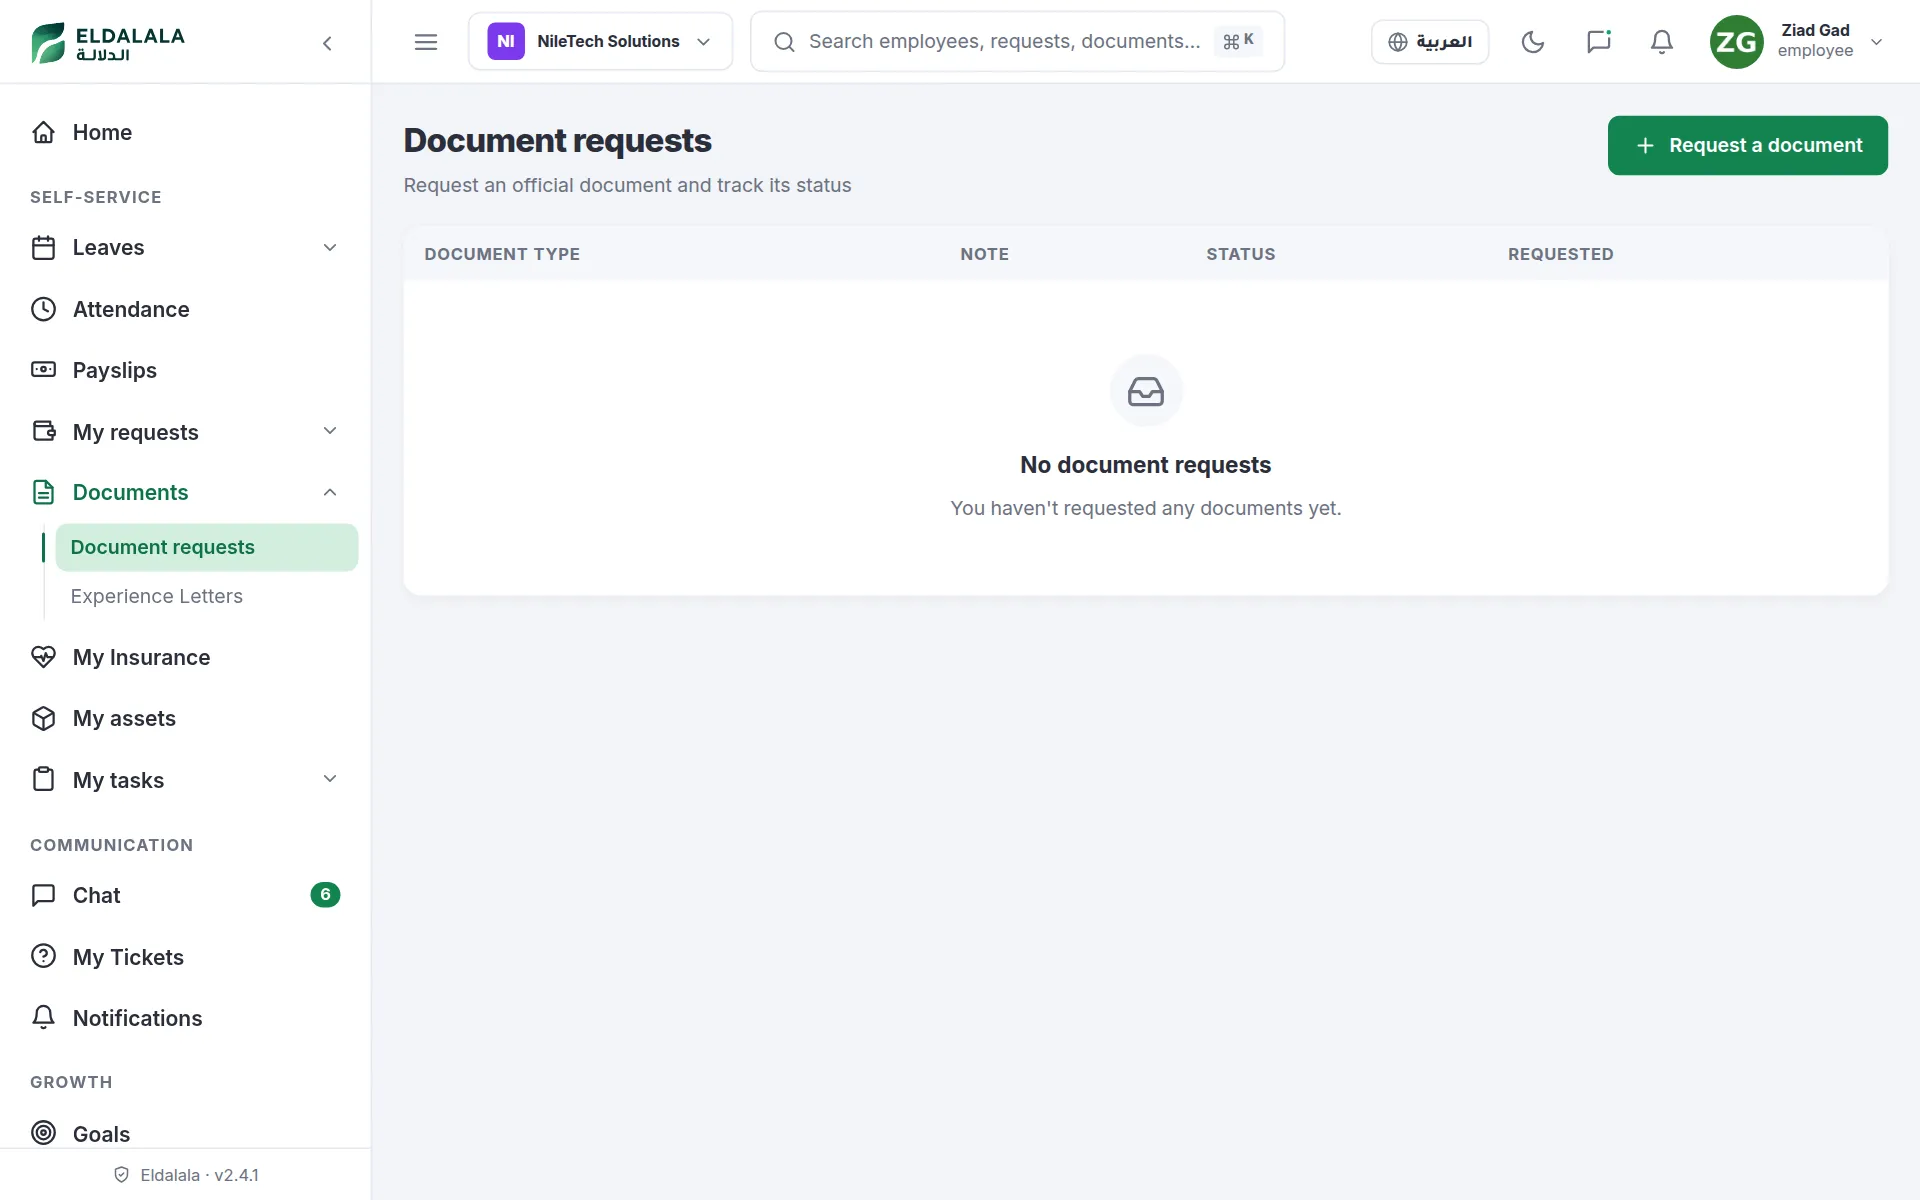Expand the My requests submenu chevron
Image resolution: width=1920 pixels, height=1200 pixels.
pyautogui.click(x=330, y=431)
